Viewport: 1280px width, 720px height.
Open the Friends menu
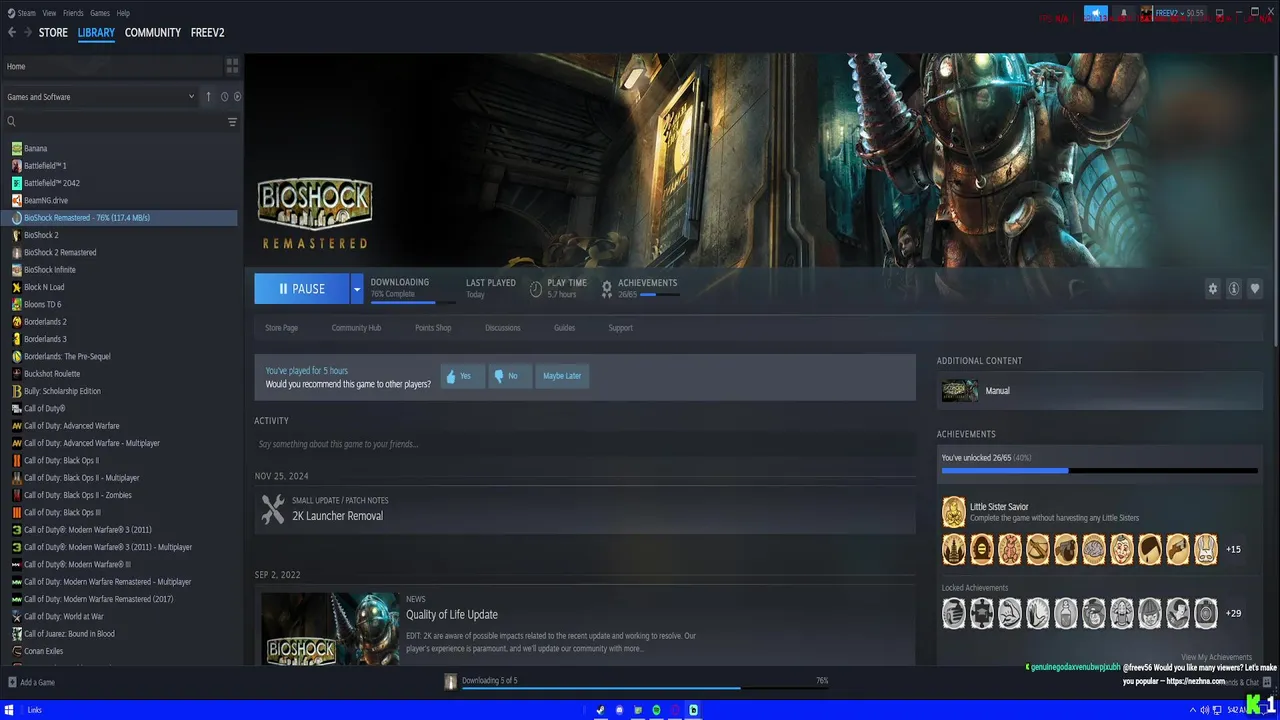(73, 13)
